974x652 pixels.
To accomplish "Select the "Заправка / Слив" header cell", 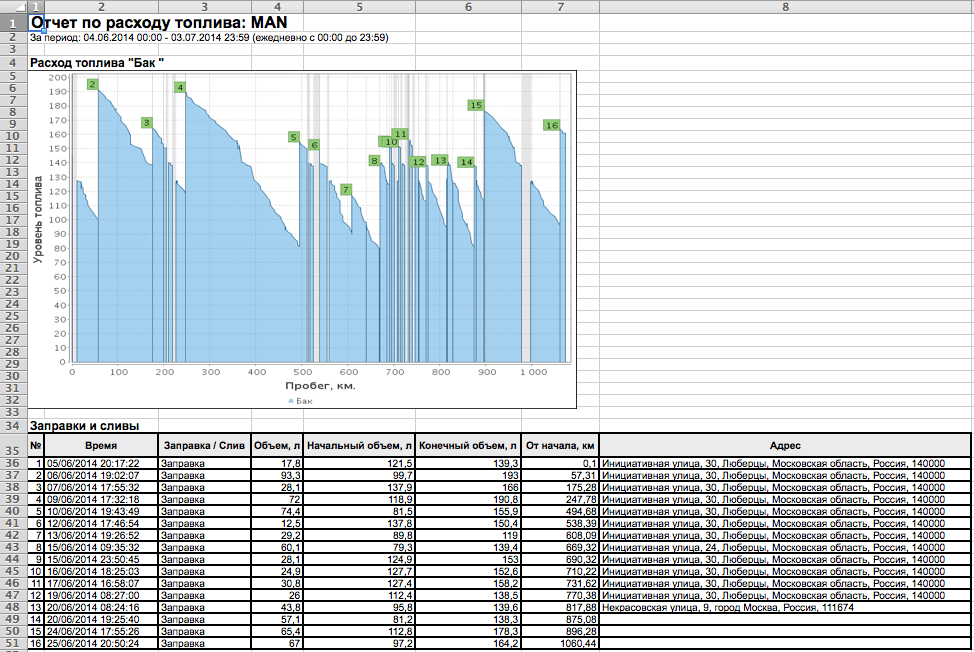I will coord(204,445).
